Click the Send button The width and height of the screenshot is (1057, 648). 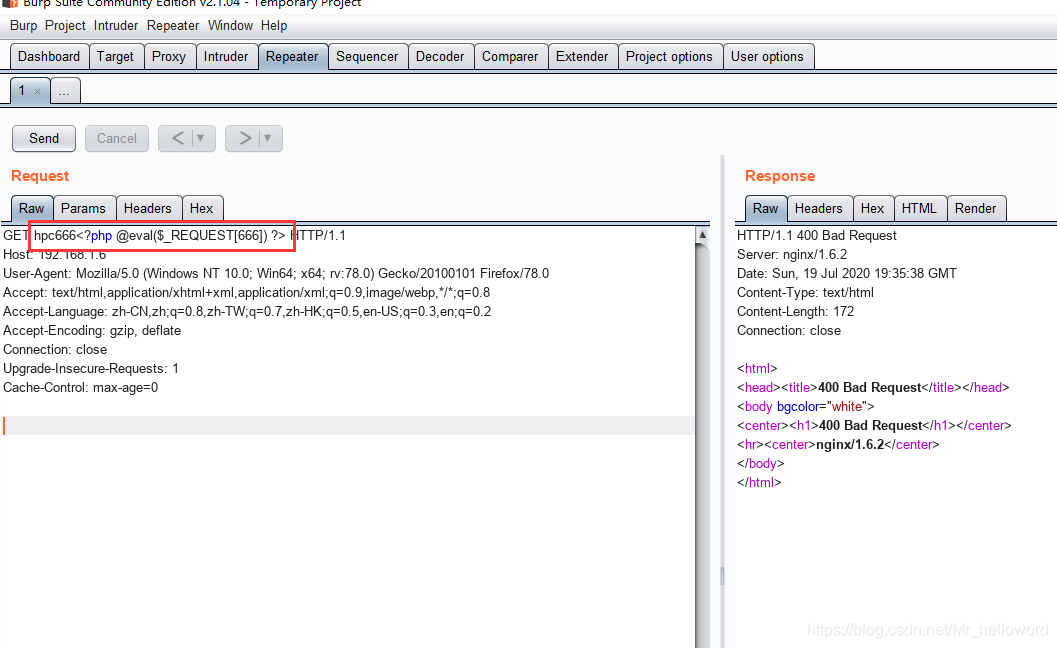tap(44, 138)
